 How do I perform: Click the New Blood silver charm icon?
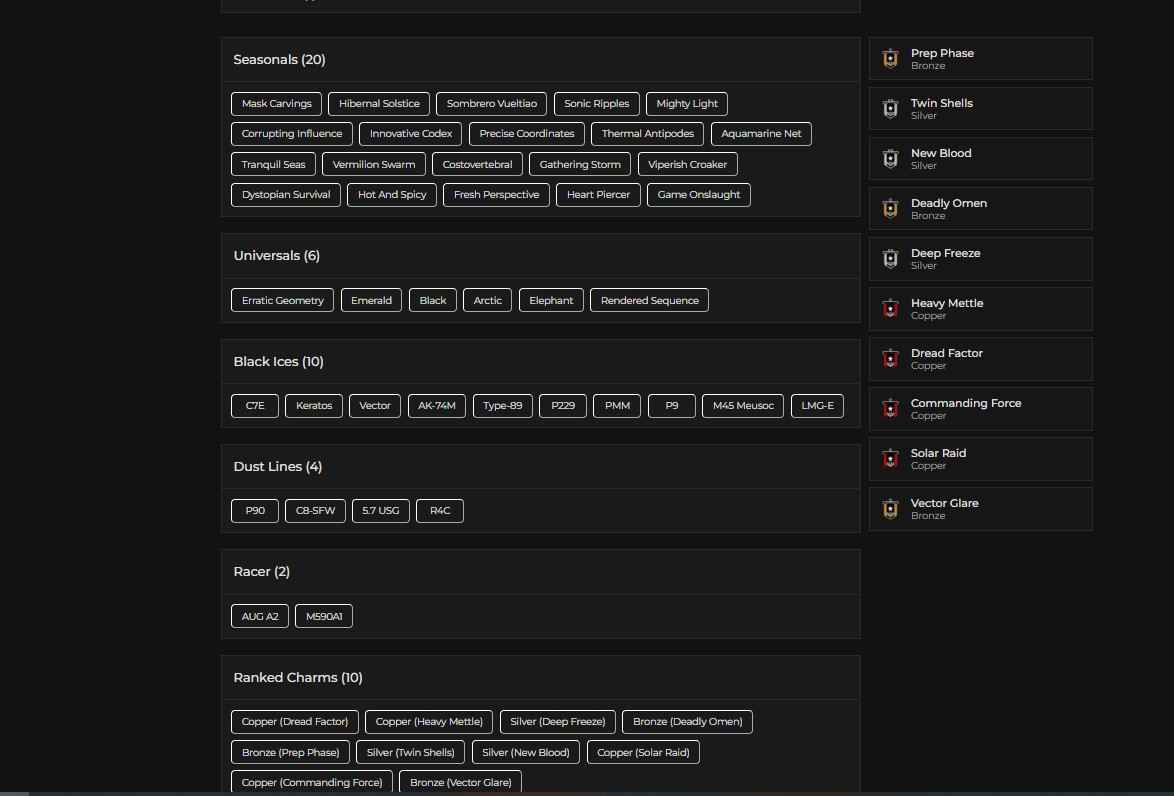point(890,159)
